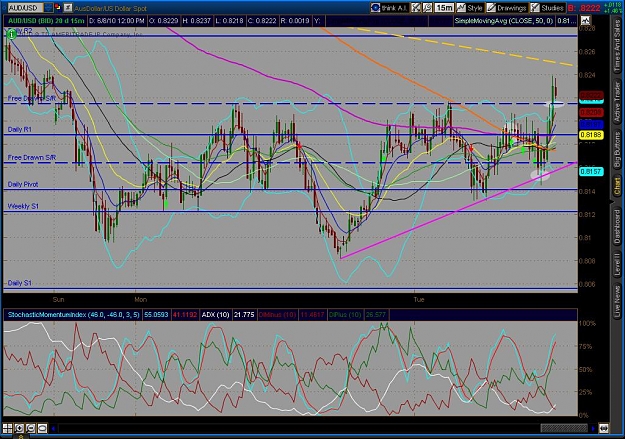Click the StochasticMomentumIndex study label
This screenshot has height=439, width=625.
tap(73, 315)
